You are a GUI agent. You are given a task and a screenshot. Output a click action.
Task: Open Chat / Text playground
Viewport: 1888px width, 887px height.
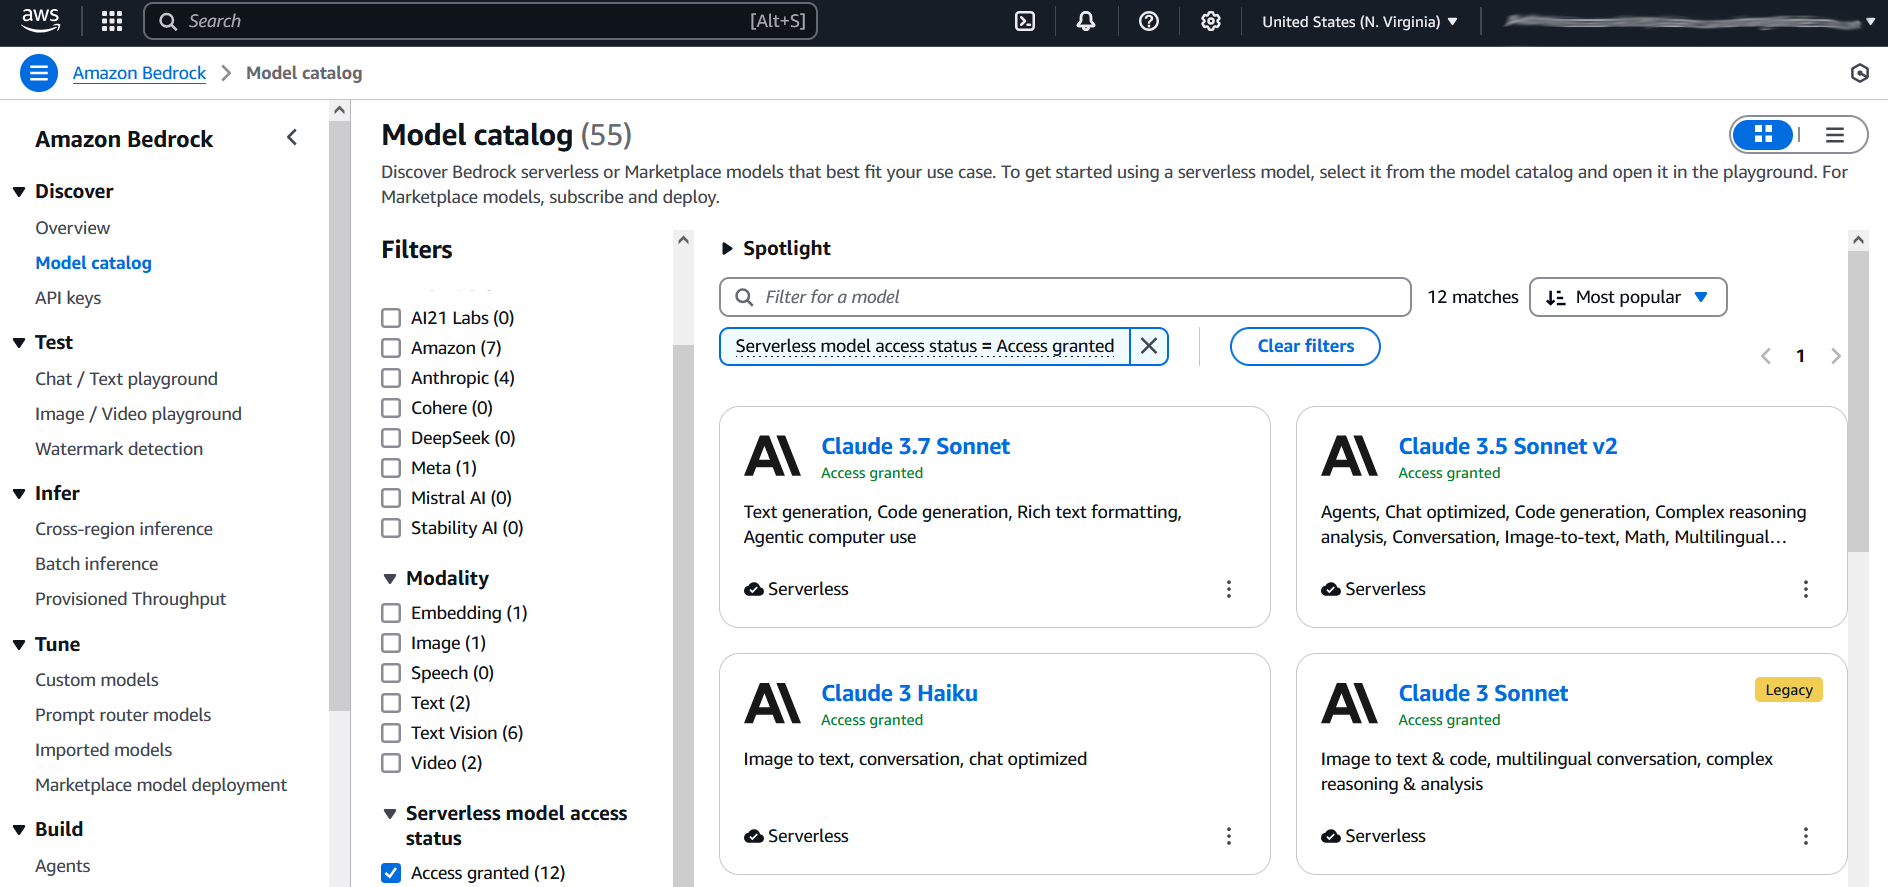tap(126, 379)
